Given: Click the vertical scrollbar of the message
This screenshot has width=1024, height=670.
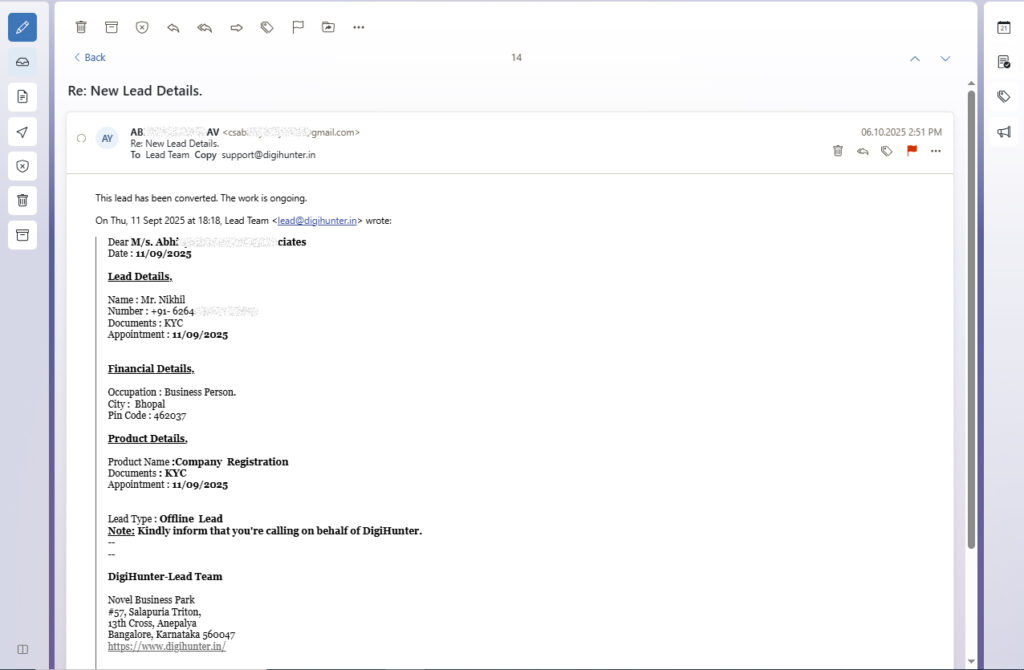Looking at the screenshot, I should tap(970, 320).
